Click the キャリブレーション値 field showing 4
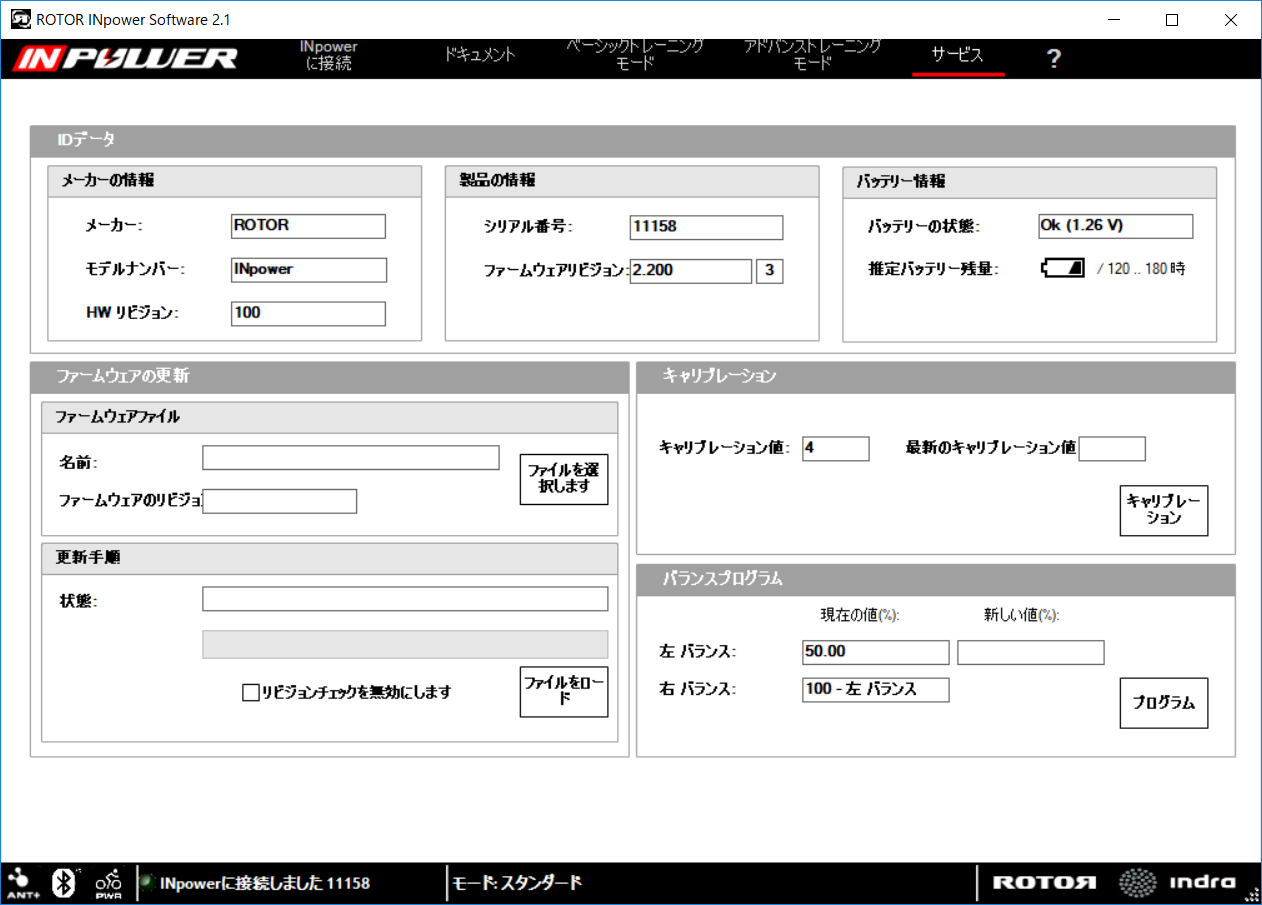This screenshot has width=1262, height=905. [x=835, y=448]
